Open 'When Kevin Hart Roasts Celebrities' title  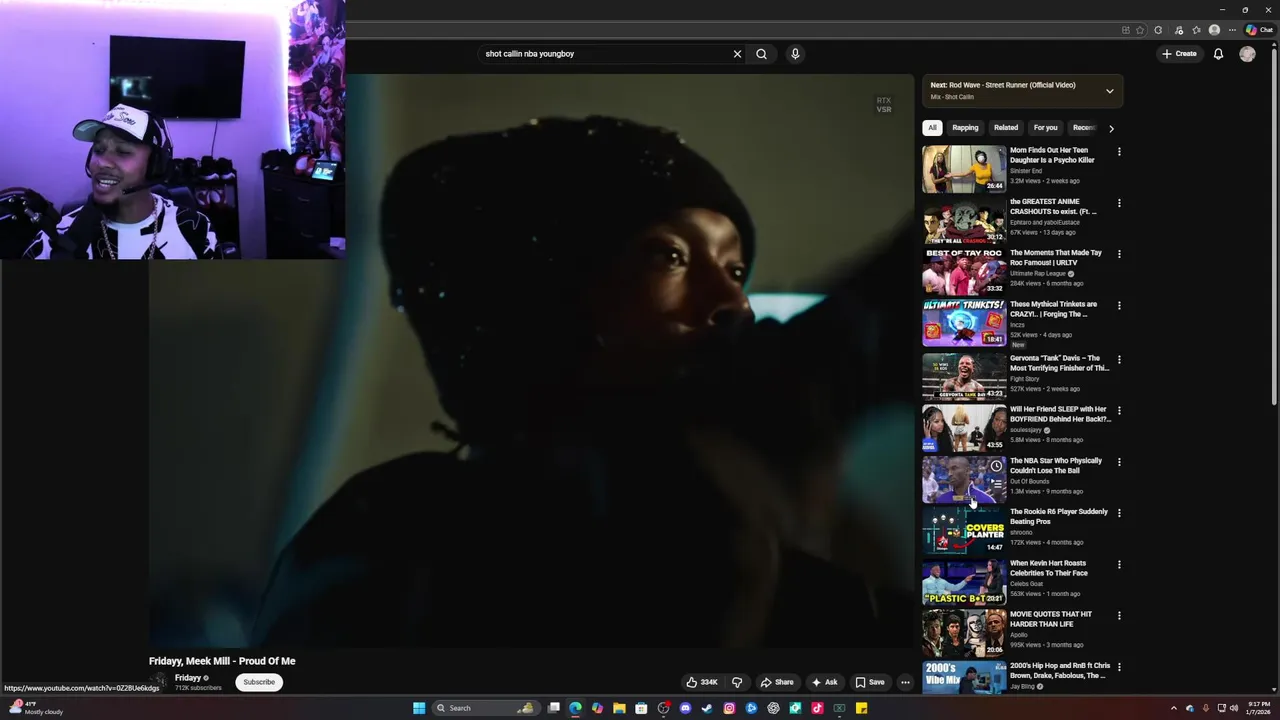tap(1048, 568)
